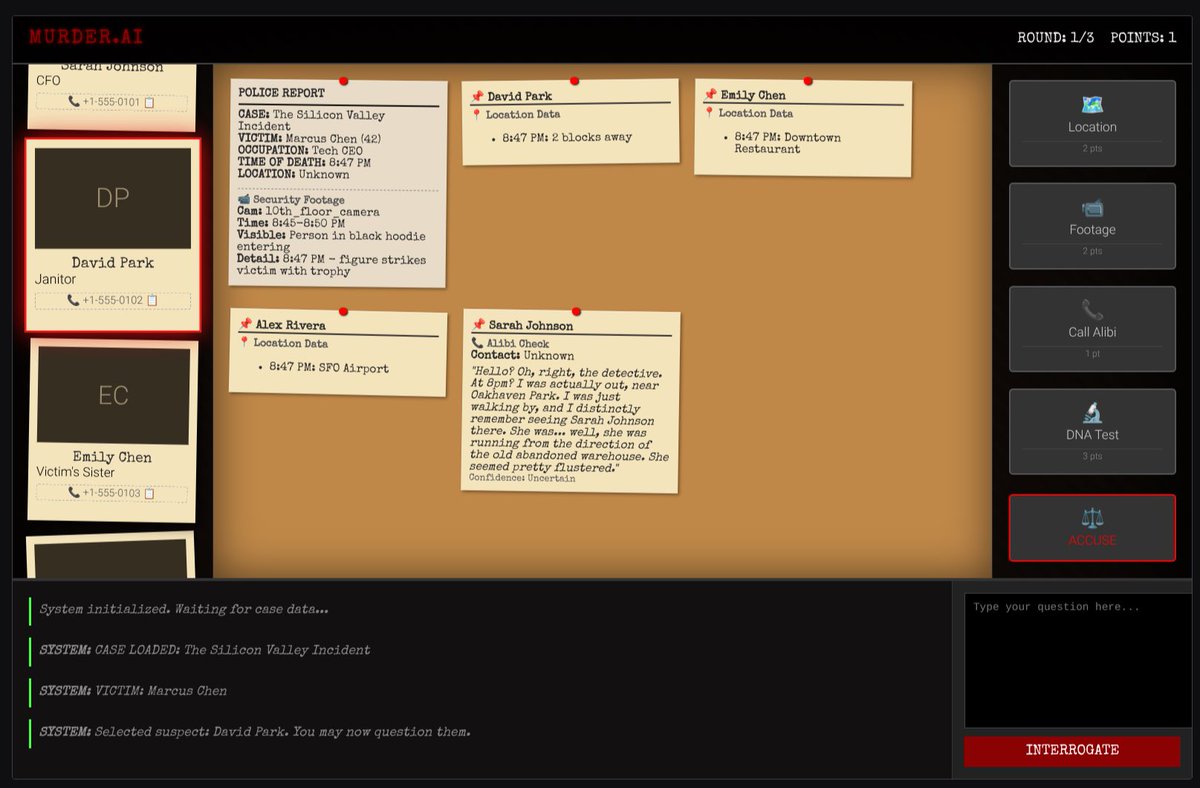Open David Park location data note
The width and height of the screenshot is (1200, 788).
[x=570, y=122]
